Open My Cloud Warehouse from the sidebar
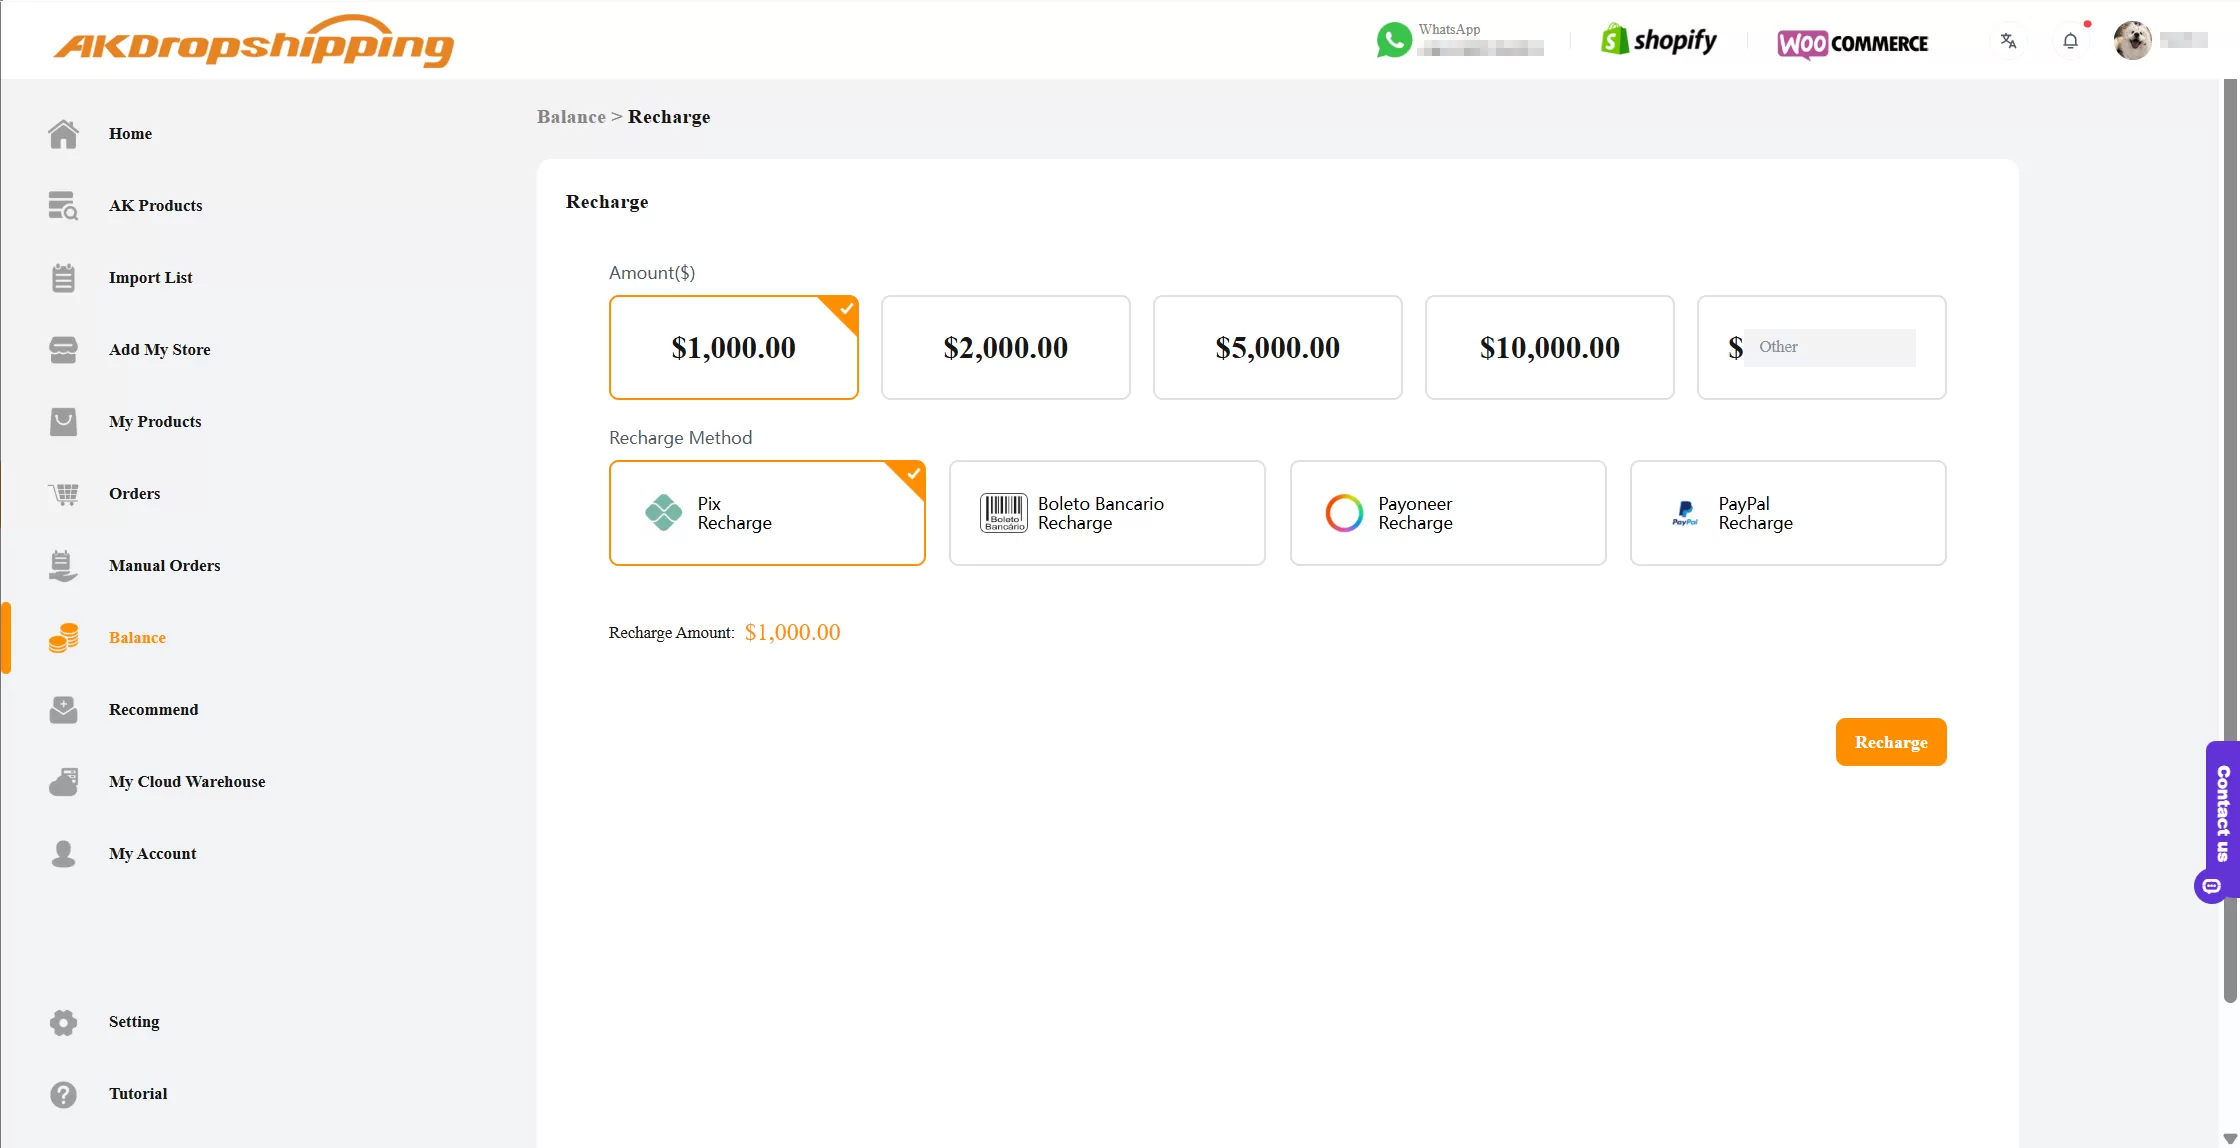2240x1148 pixels. point(186,781)
